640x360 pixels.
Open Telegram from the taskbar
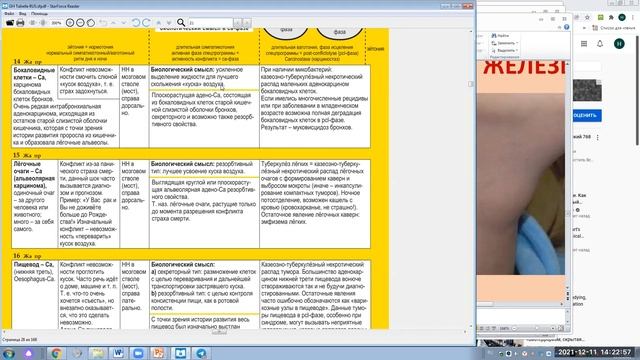coord(201,353)
